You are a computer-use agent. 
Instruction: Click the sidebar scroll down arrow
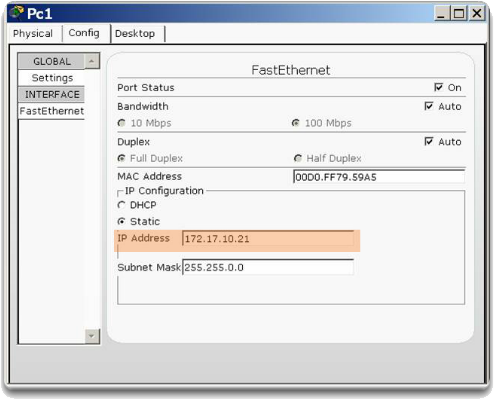[92, 336]
